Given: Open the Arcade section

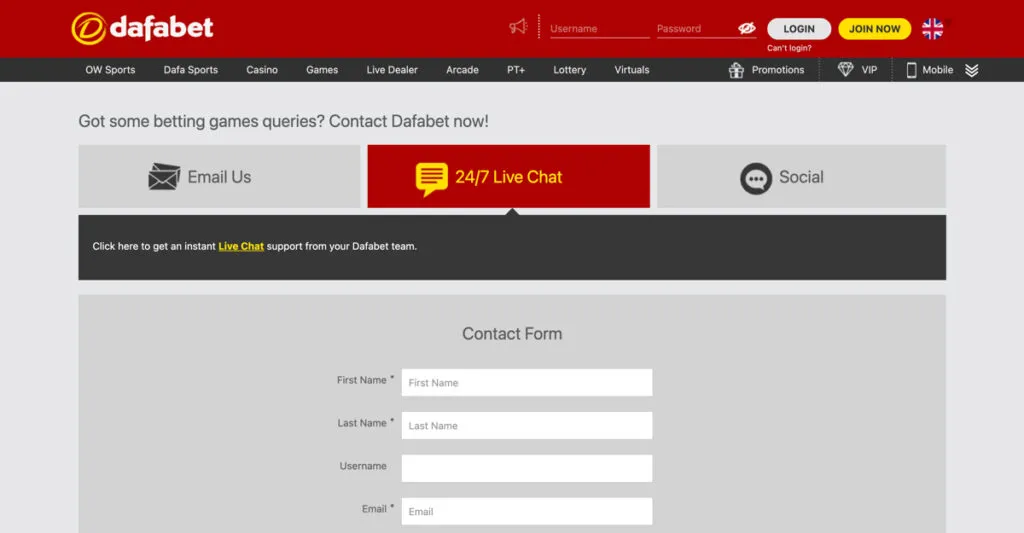Looking at the screenshot, I should point(462,70).
